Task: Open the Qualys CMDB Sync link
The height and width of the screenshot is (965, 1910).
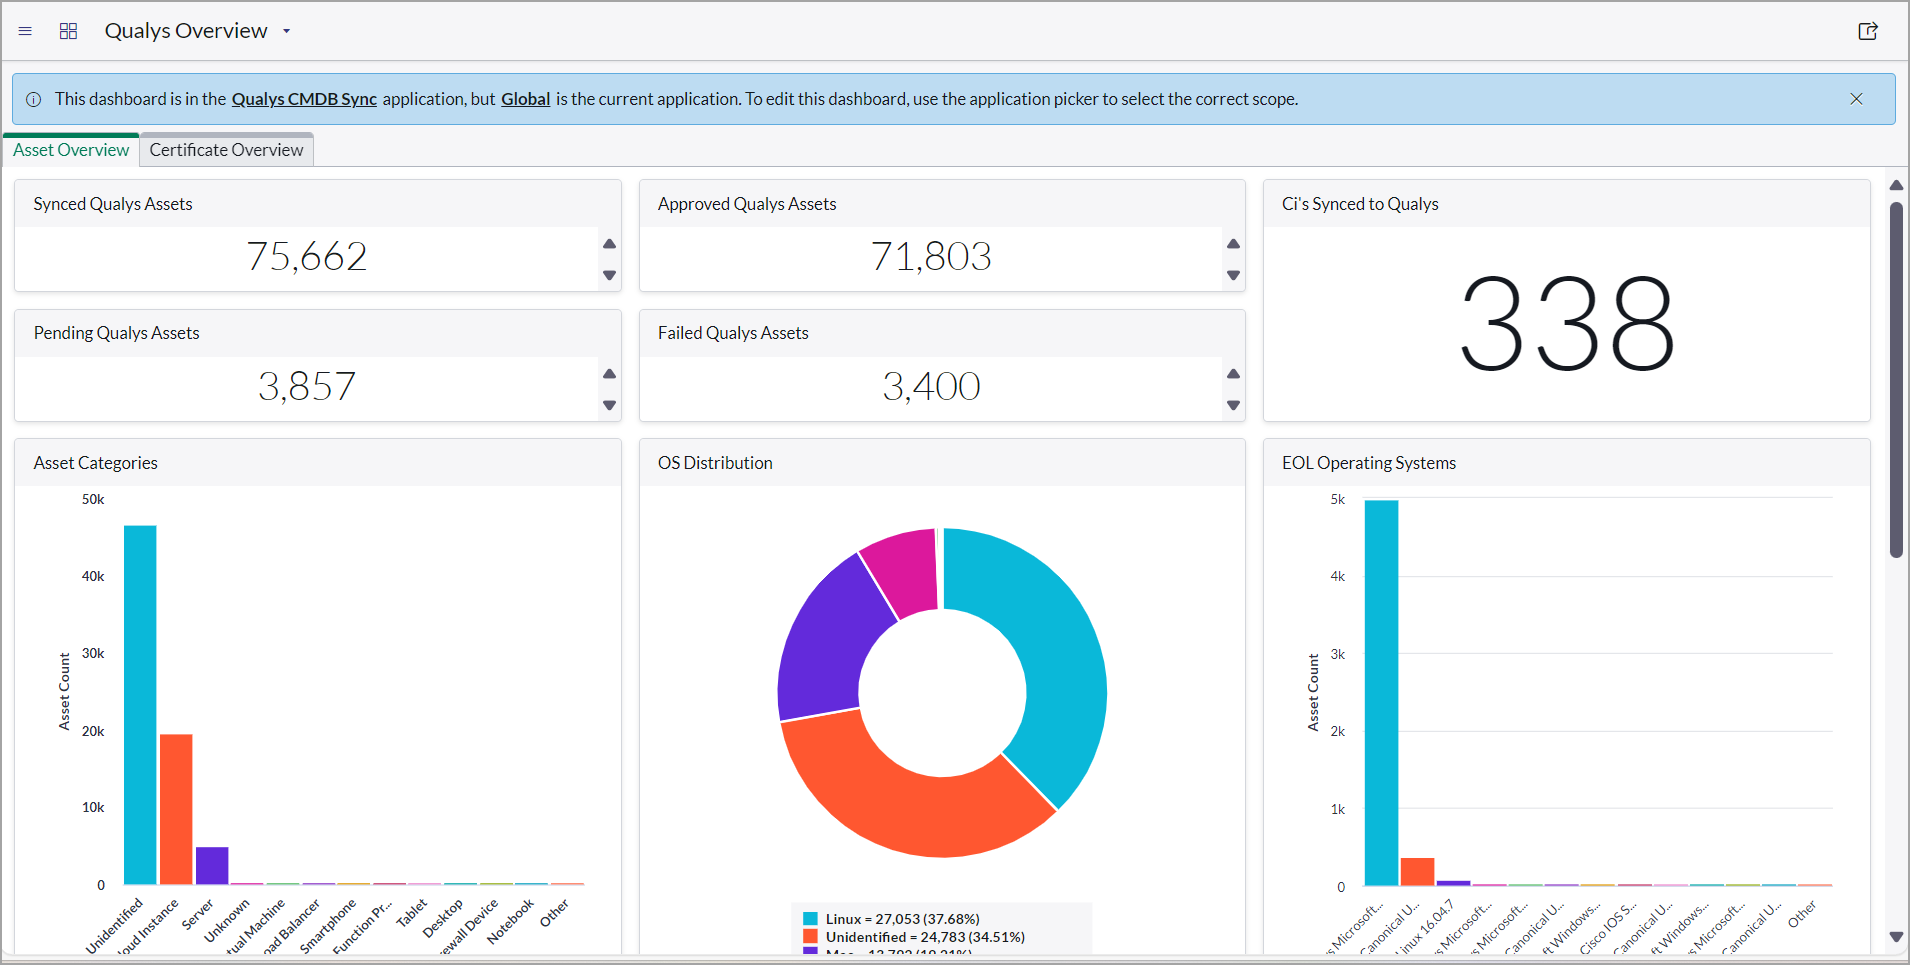Action: [x=304, y=99]
